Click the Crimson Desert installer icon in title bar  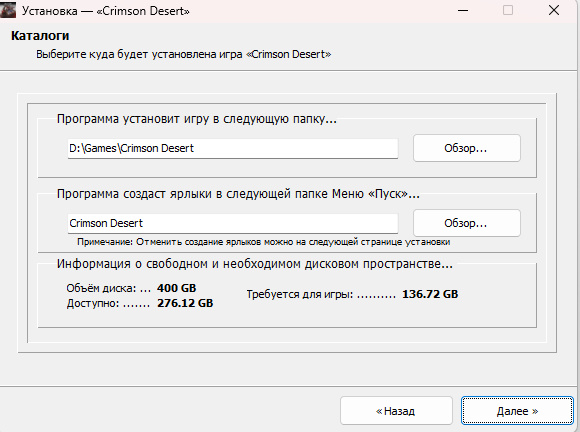click(x=8, y=10)
